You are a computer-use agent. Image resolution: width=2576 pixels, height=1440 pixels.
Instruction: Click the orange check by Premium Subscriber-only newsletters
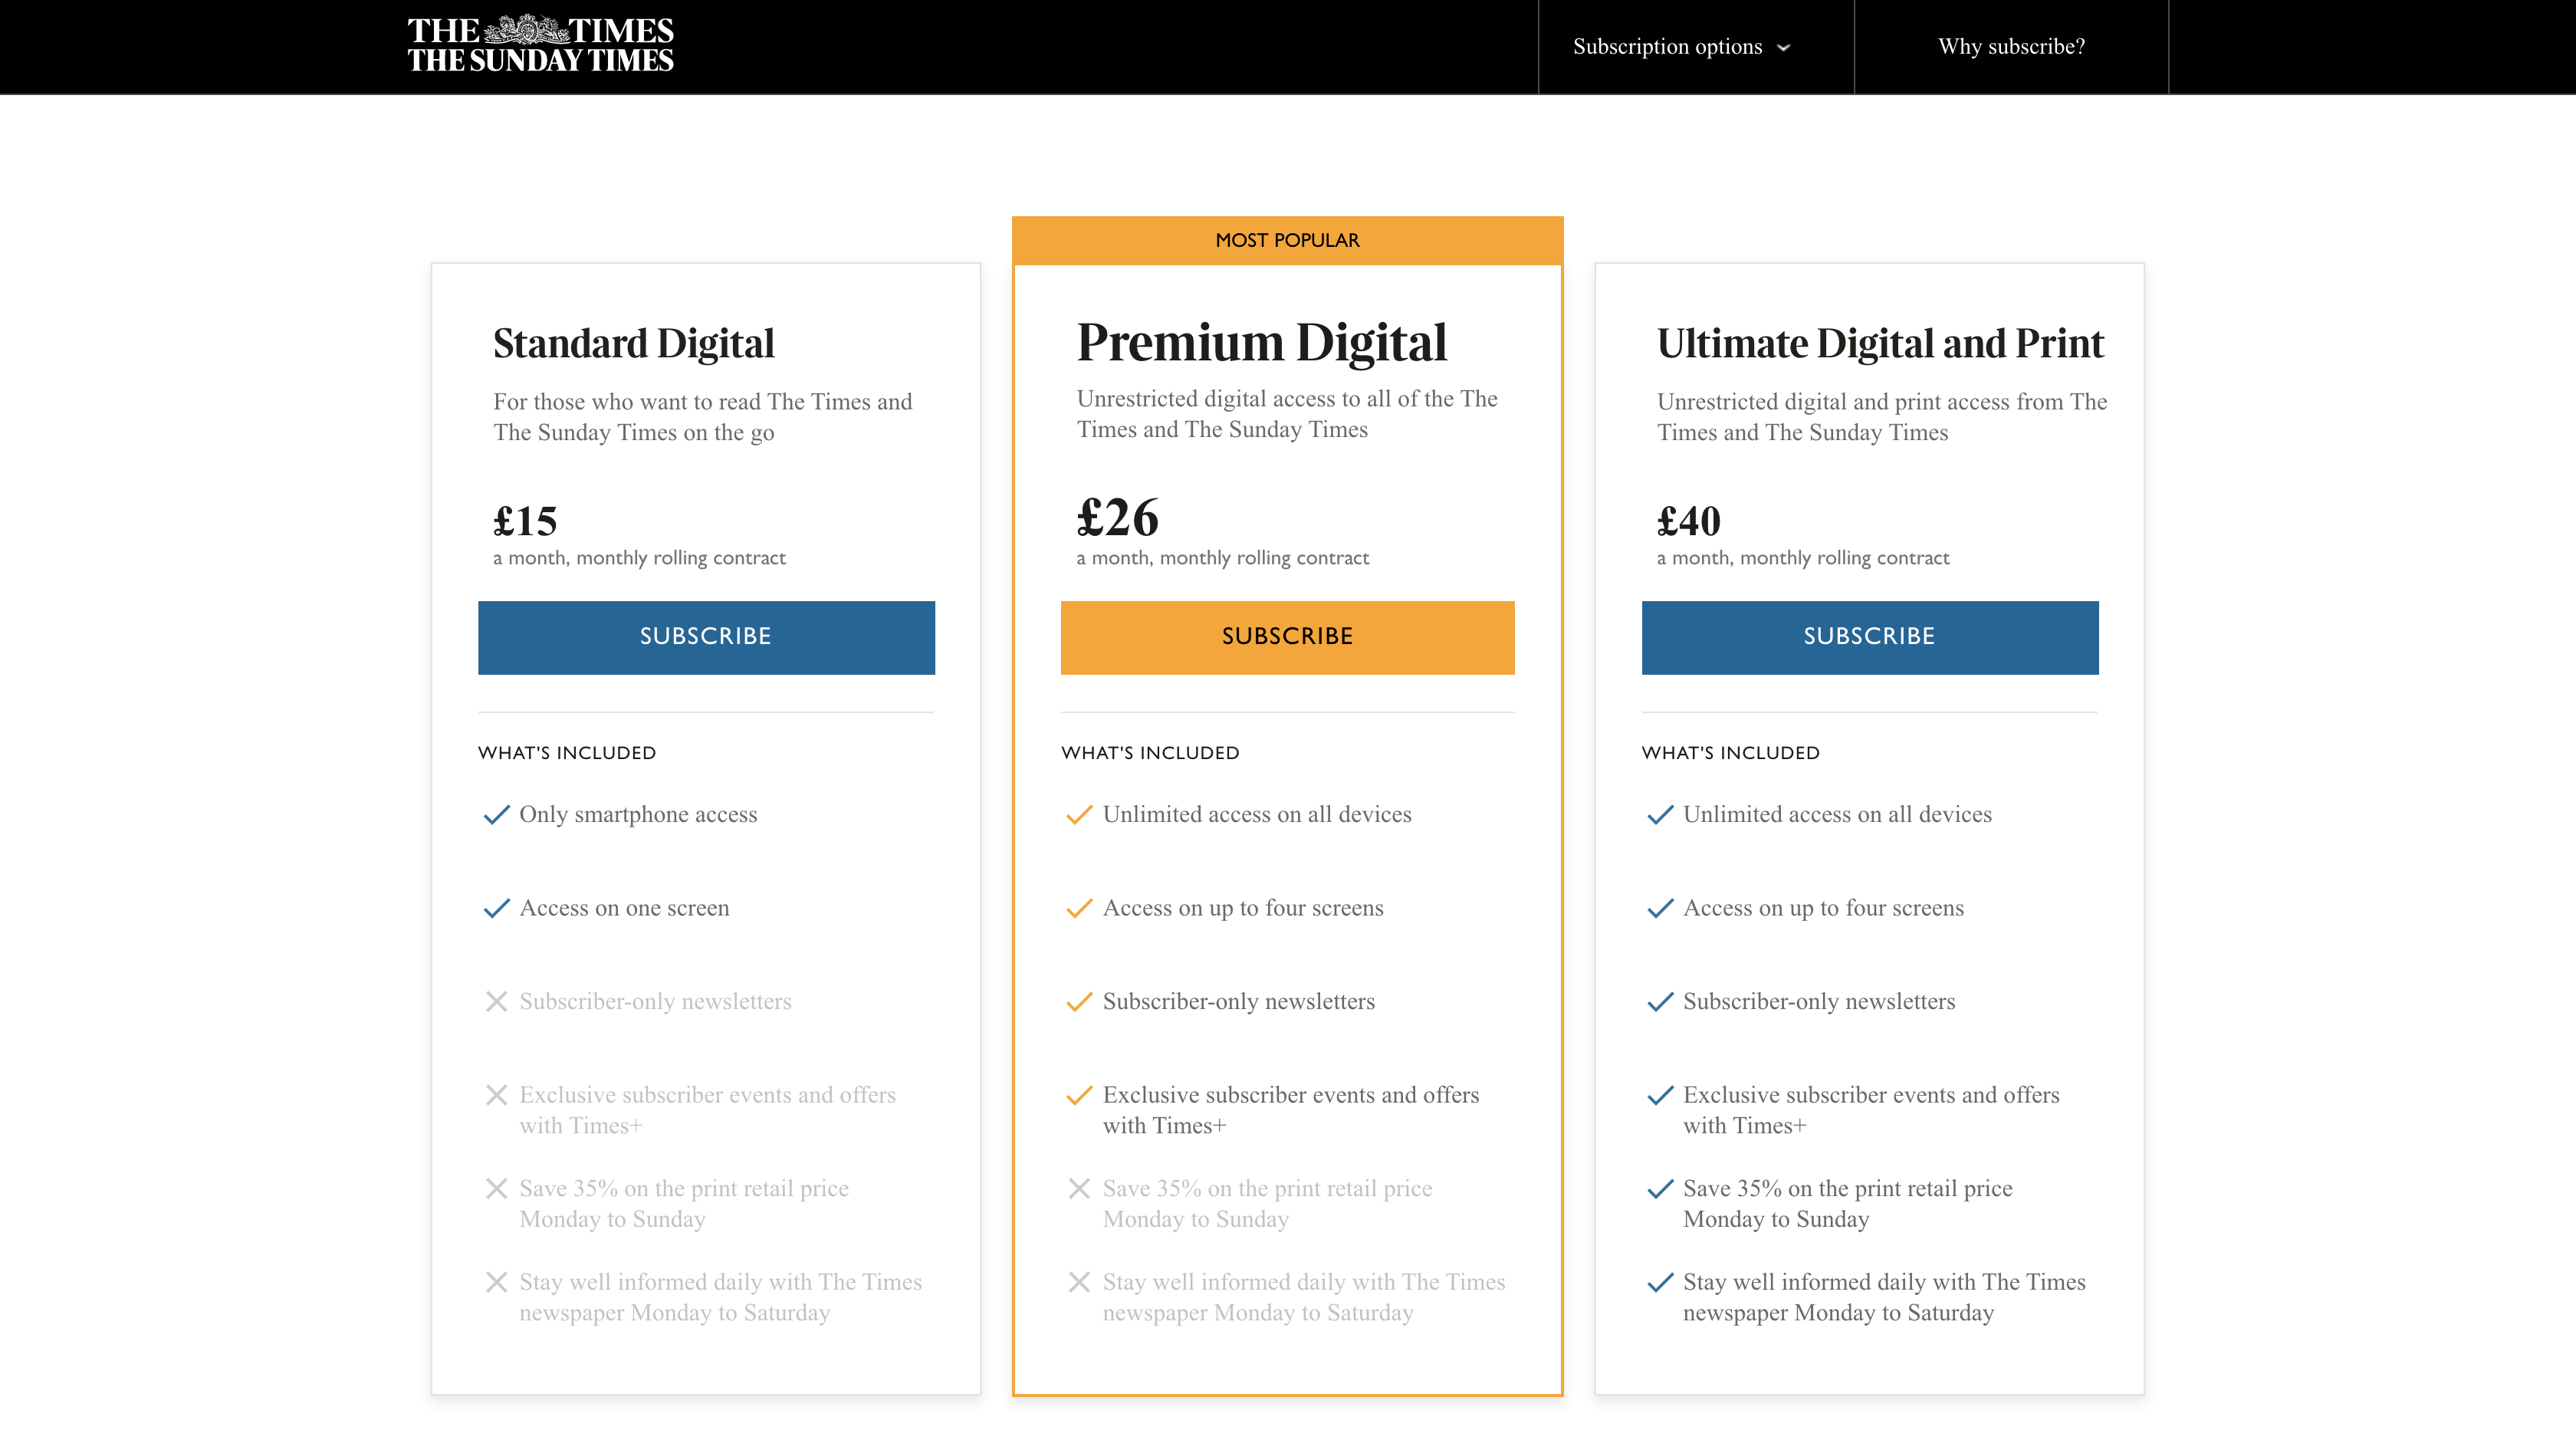(1079, 1002)
